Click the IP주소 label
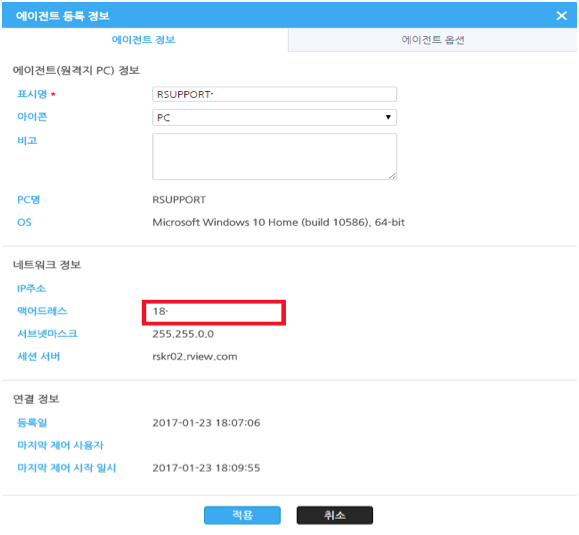 pos(31,288)
